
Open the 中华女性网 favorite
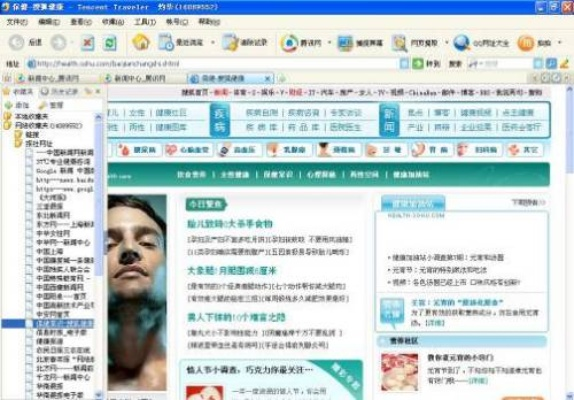pos(53,233)
